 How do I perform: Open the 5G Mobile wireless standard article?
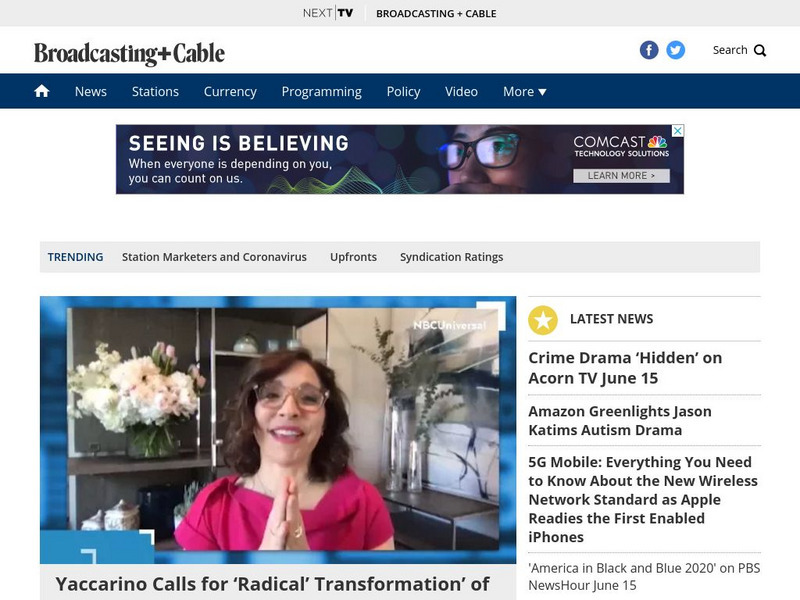pyautogui.click(x=643, y=499)
